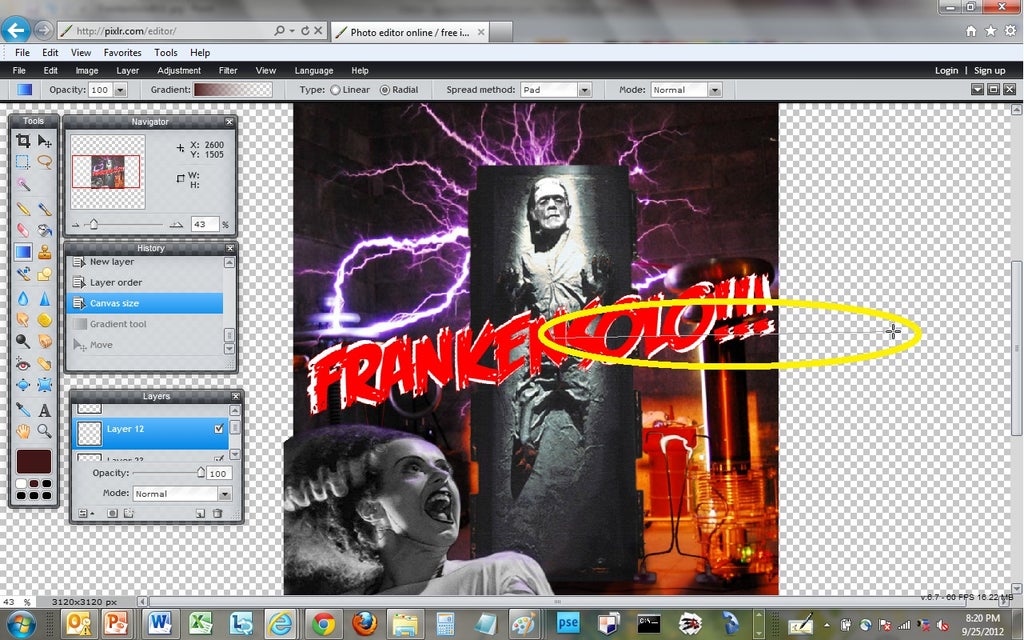Screen dimensions: 1024x640
Task: Open Google Chrome from the taskbar
Action: pos(323,624)
